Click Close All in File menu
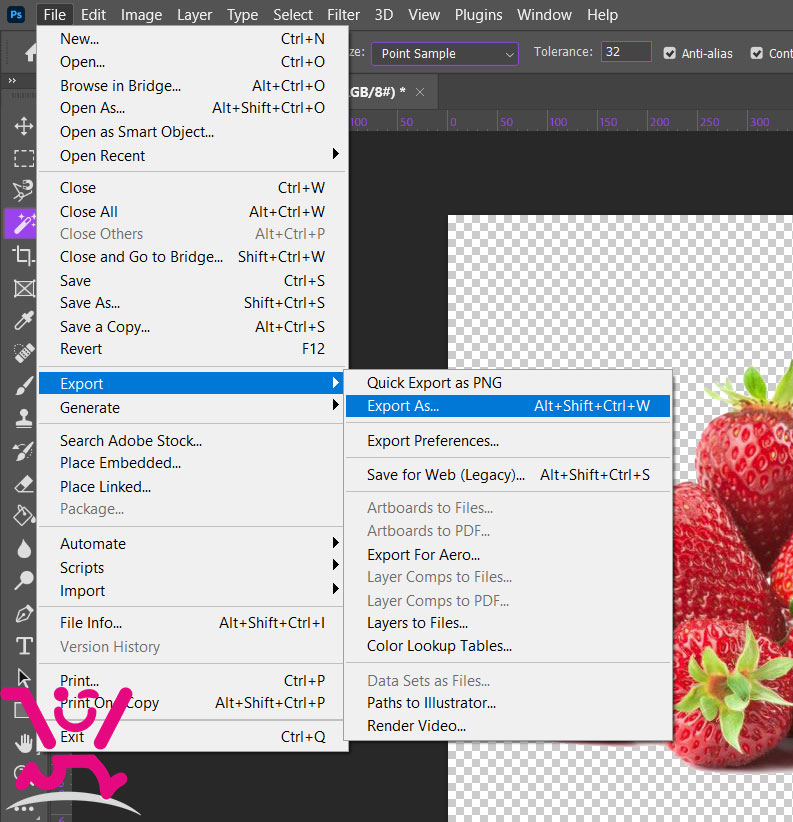The height and width of the screenshot is (822, 793). click(192, 212)
